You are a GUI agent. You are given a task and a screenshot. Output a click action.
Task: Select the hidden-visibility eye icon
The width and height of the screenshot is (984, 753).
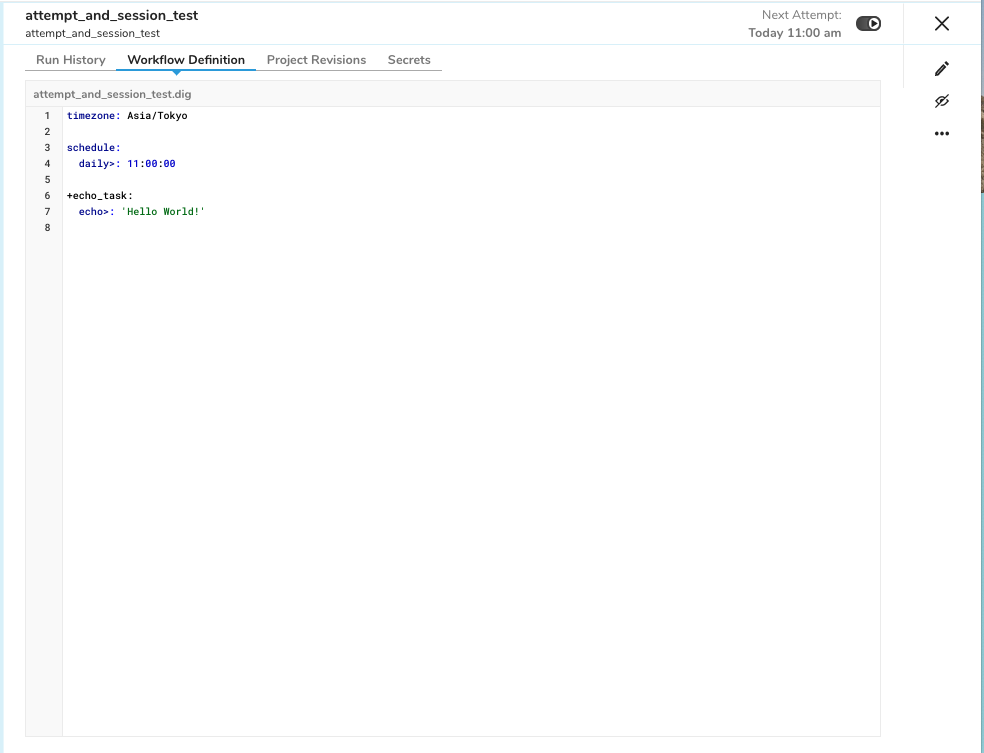pyautogui.click(x=941, y=100)
